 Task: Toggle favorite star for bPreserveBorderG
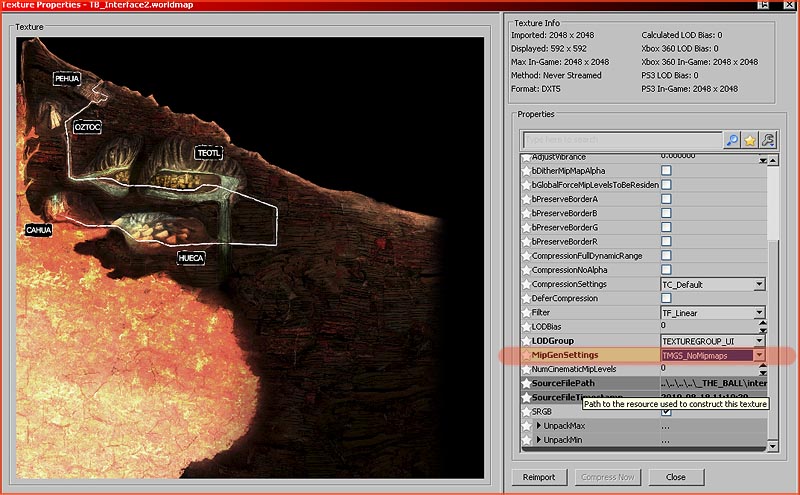526,228
